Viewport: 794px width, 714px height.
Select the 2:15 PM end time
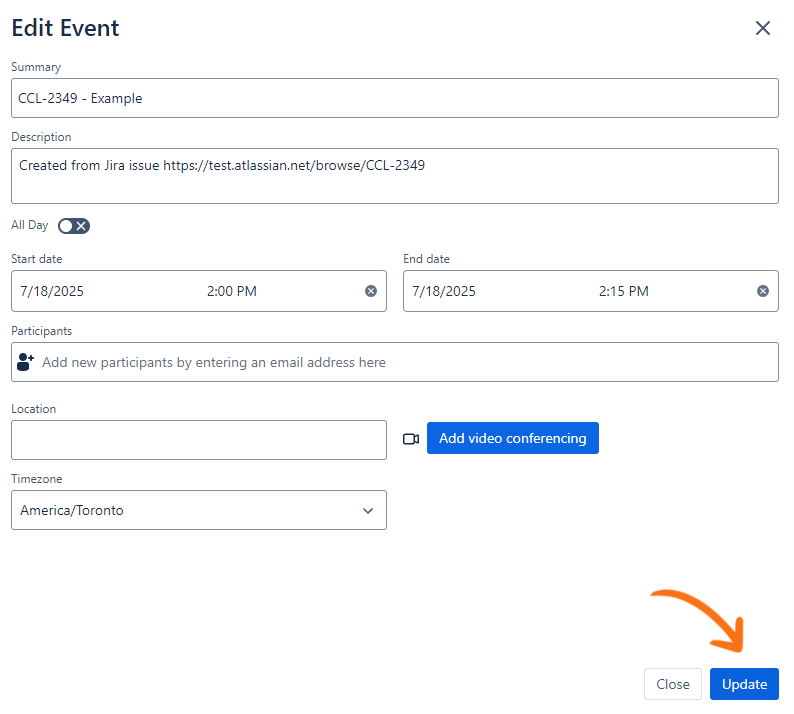(624, 291)
